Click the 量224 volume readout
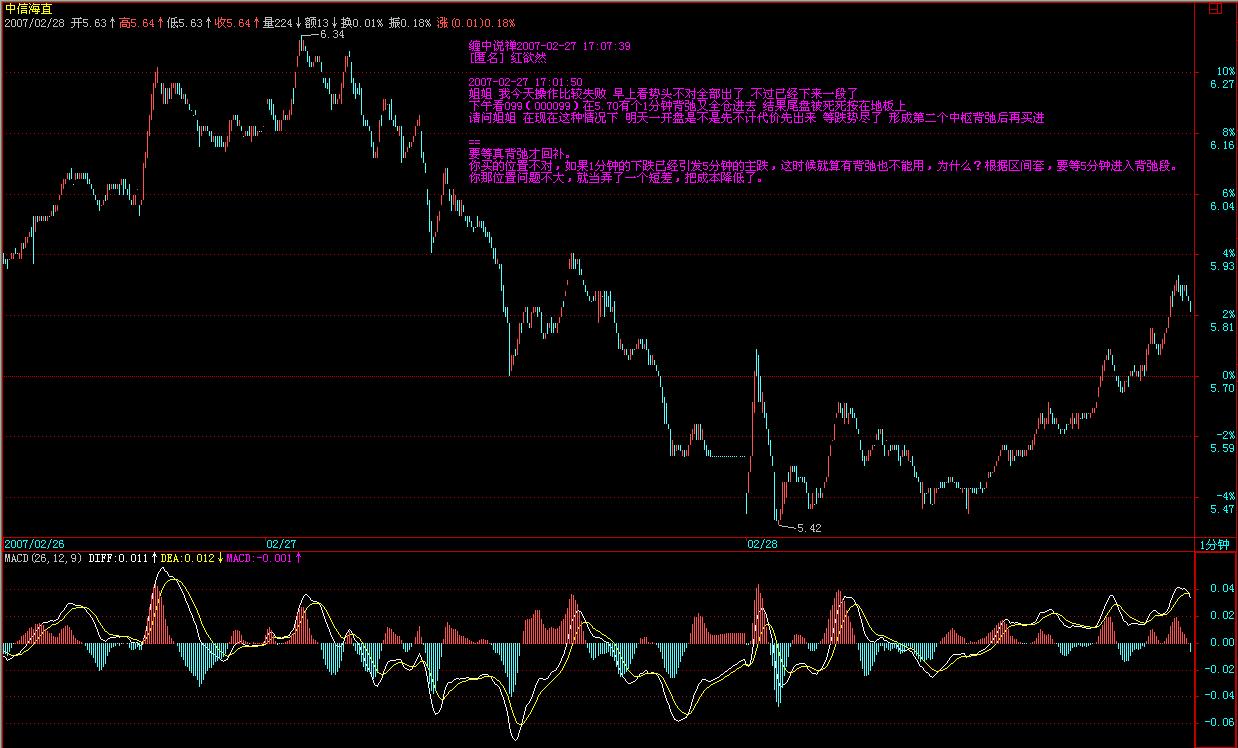The width and height of the screenshot is (1238, 748). click(x=277, y=22)
